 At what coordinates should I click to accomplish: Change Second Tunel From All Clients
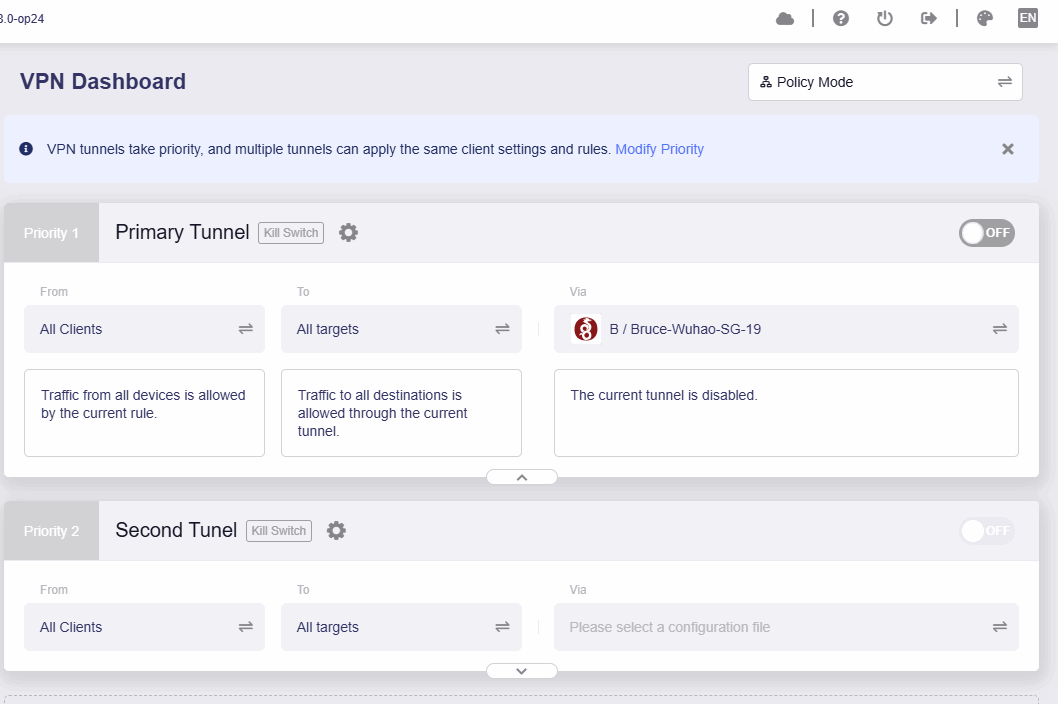coord(144,627)
